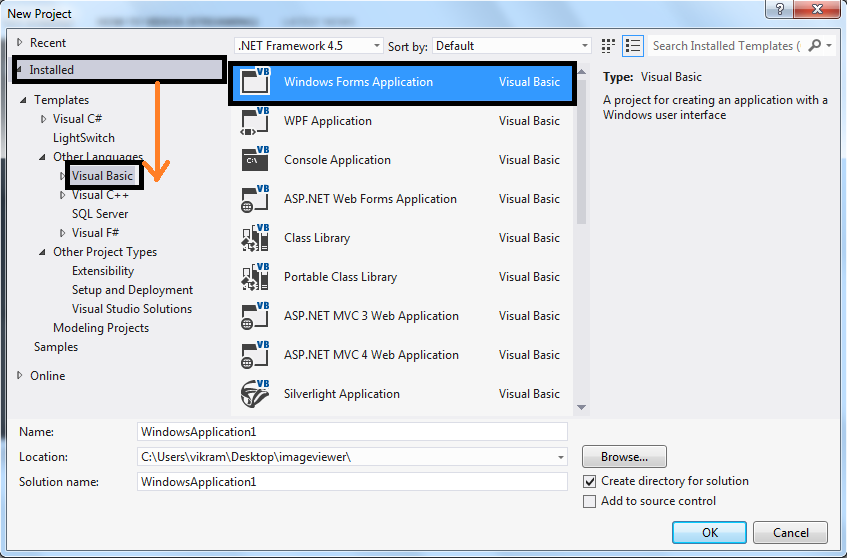Select the Class Library template icon
Screen dimensions: 847x558
tap(255, 238)
